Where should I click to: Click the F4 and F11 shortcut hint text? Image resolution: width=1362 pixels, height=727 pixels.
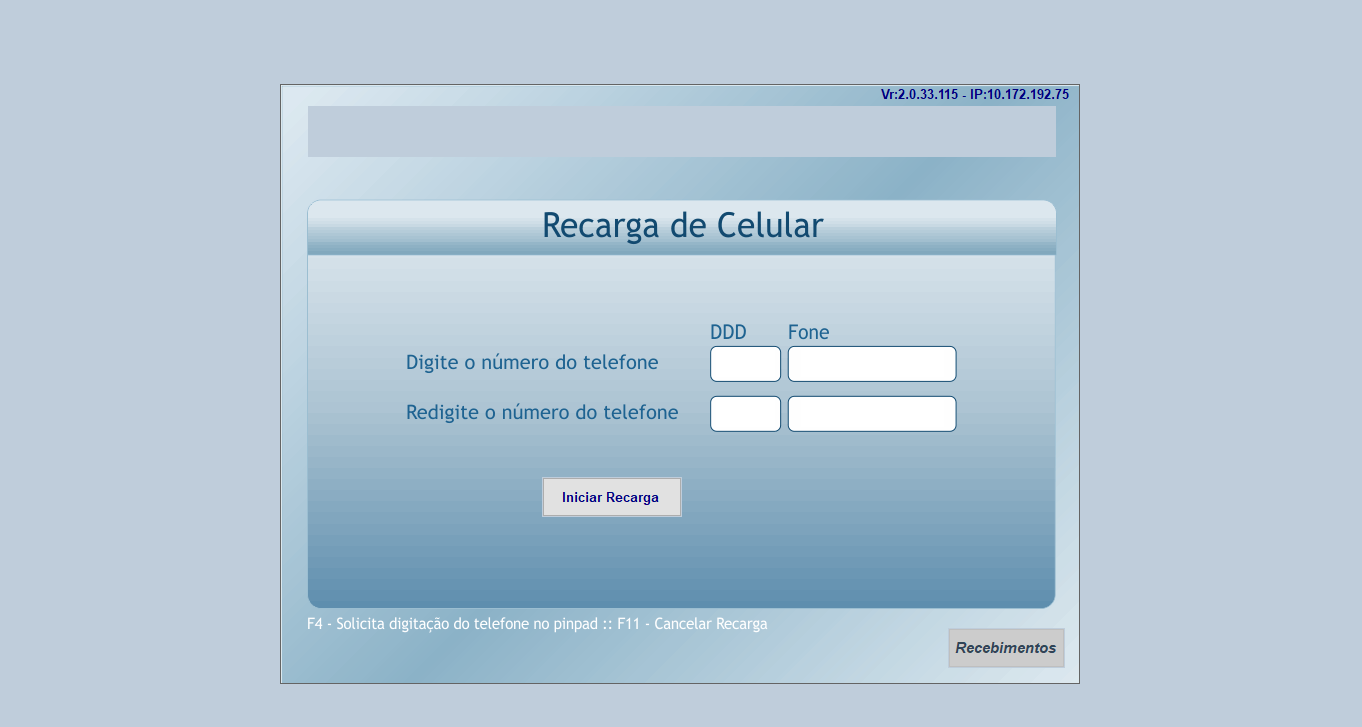pyautogui.click(x=537, y=624)
